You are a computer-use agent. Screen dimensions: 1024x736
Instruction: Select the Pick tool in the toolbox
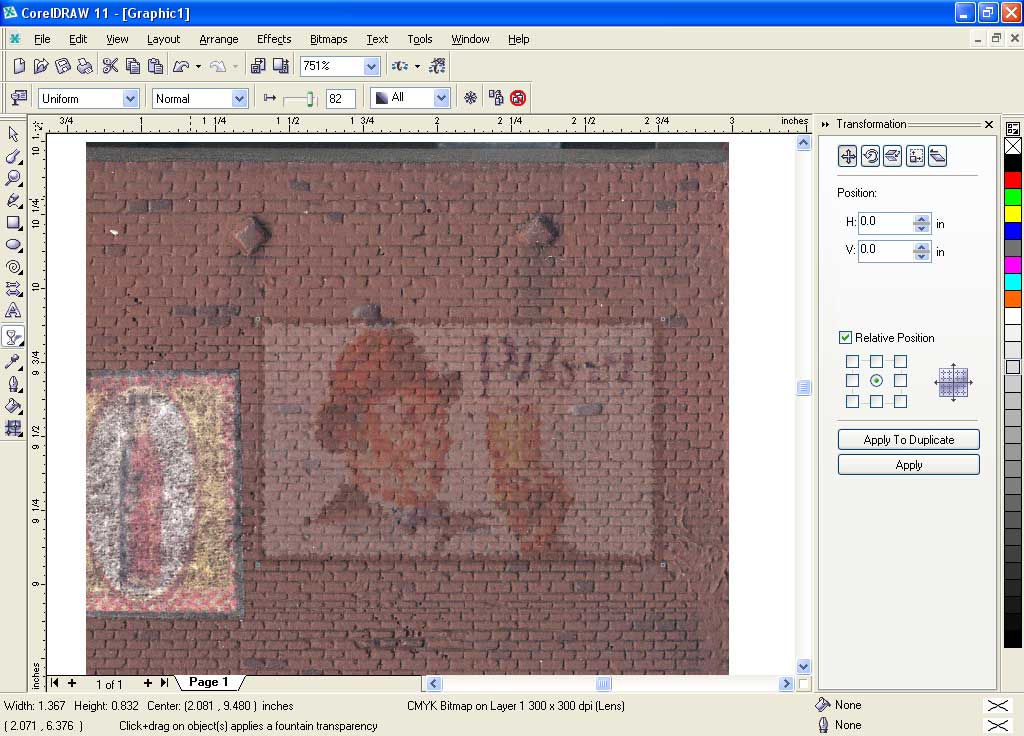pos(14,134)
